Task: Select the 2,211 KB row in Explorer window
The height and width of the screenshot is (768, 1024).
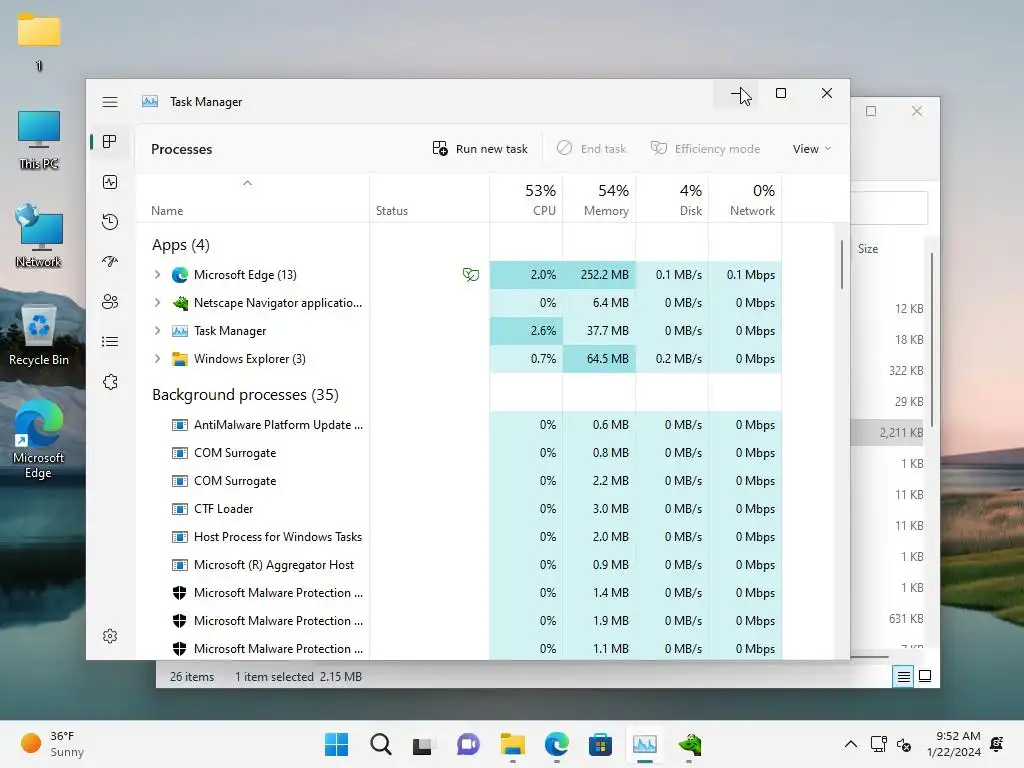Action: point(888,432)
